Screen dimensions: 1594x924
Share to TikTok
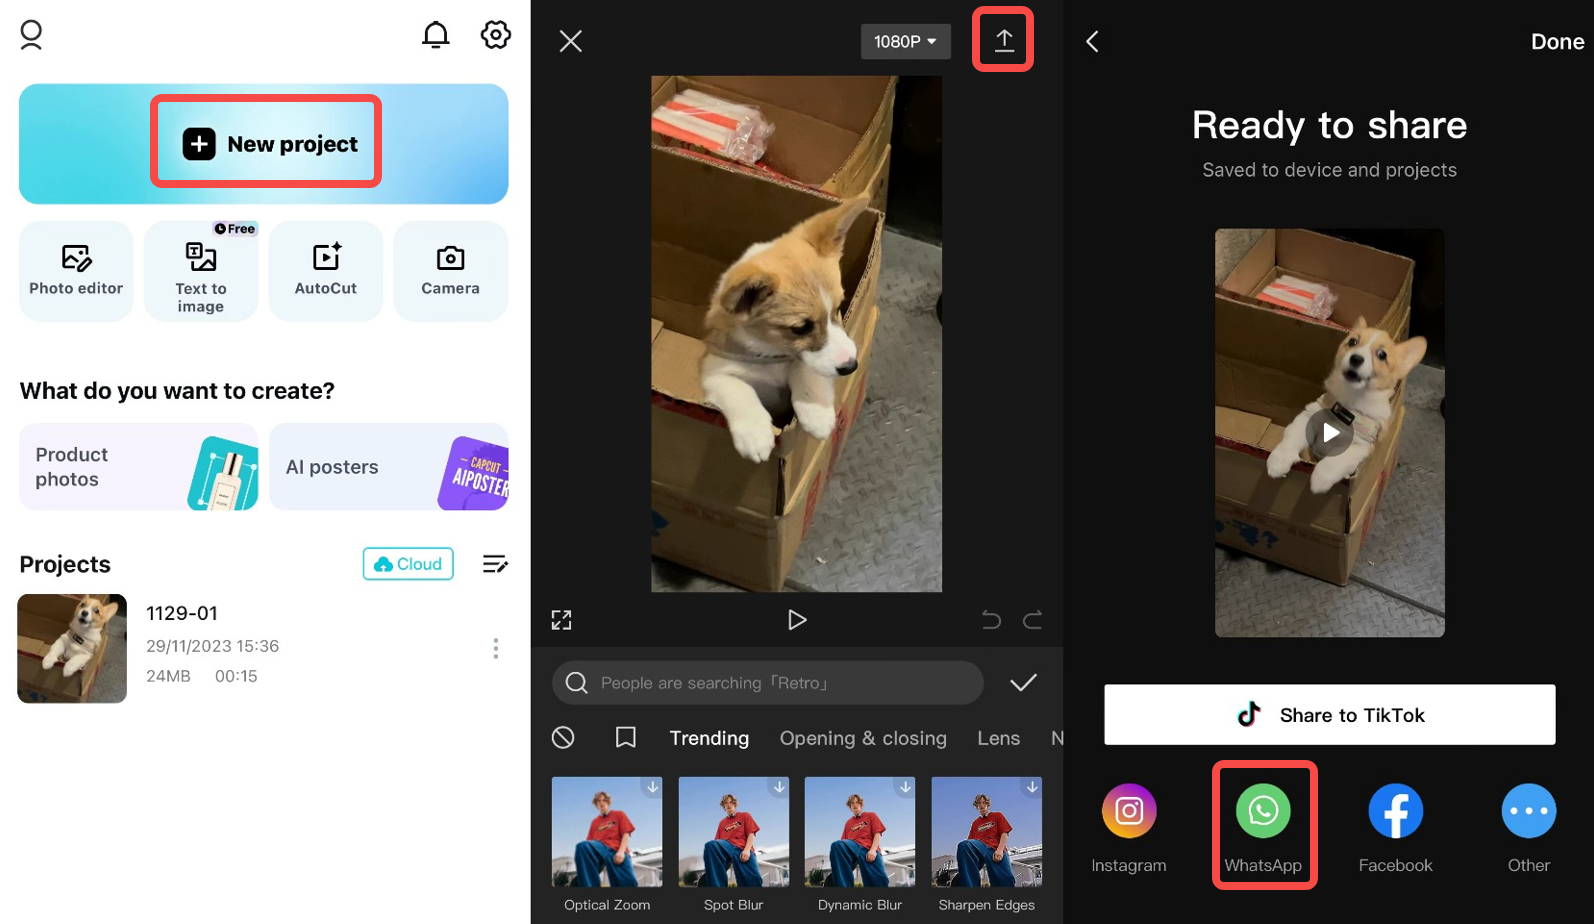(x=1329, y=715)
